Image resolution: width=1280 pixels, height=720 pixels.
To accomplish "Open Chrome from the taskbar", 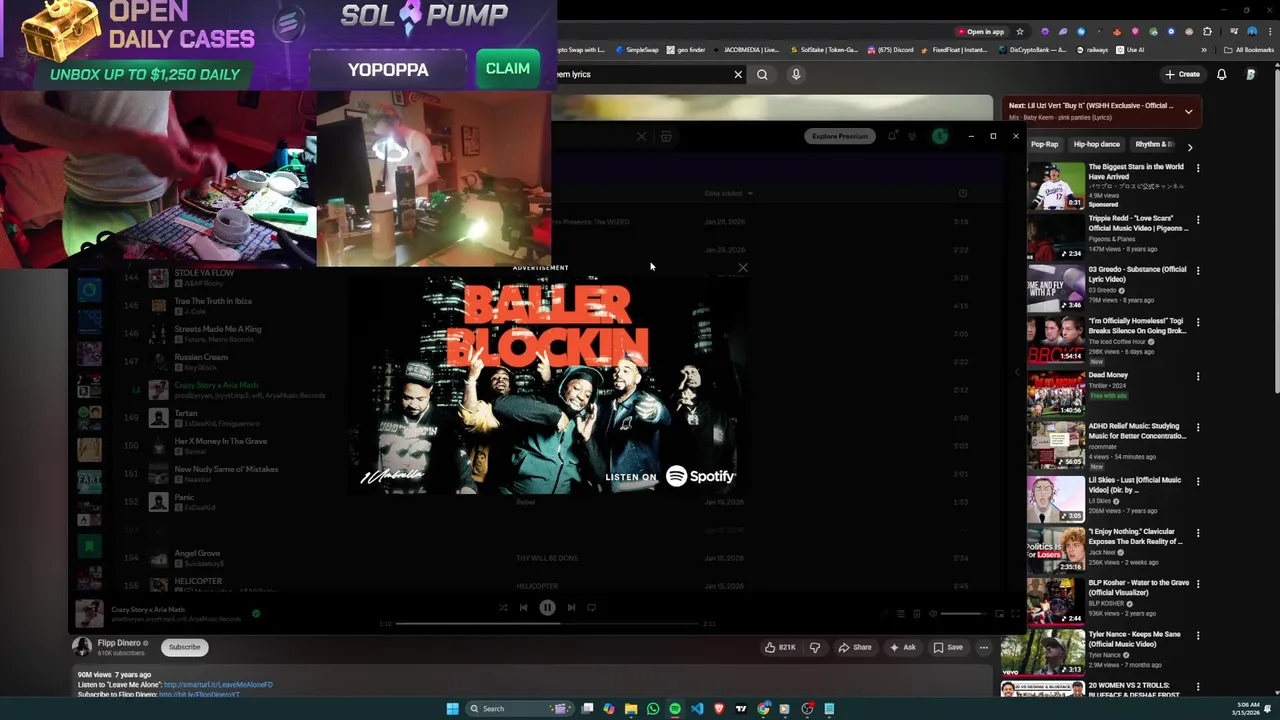I will [763, 708].
